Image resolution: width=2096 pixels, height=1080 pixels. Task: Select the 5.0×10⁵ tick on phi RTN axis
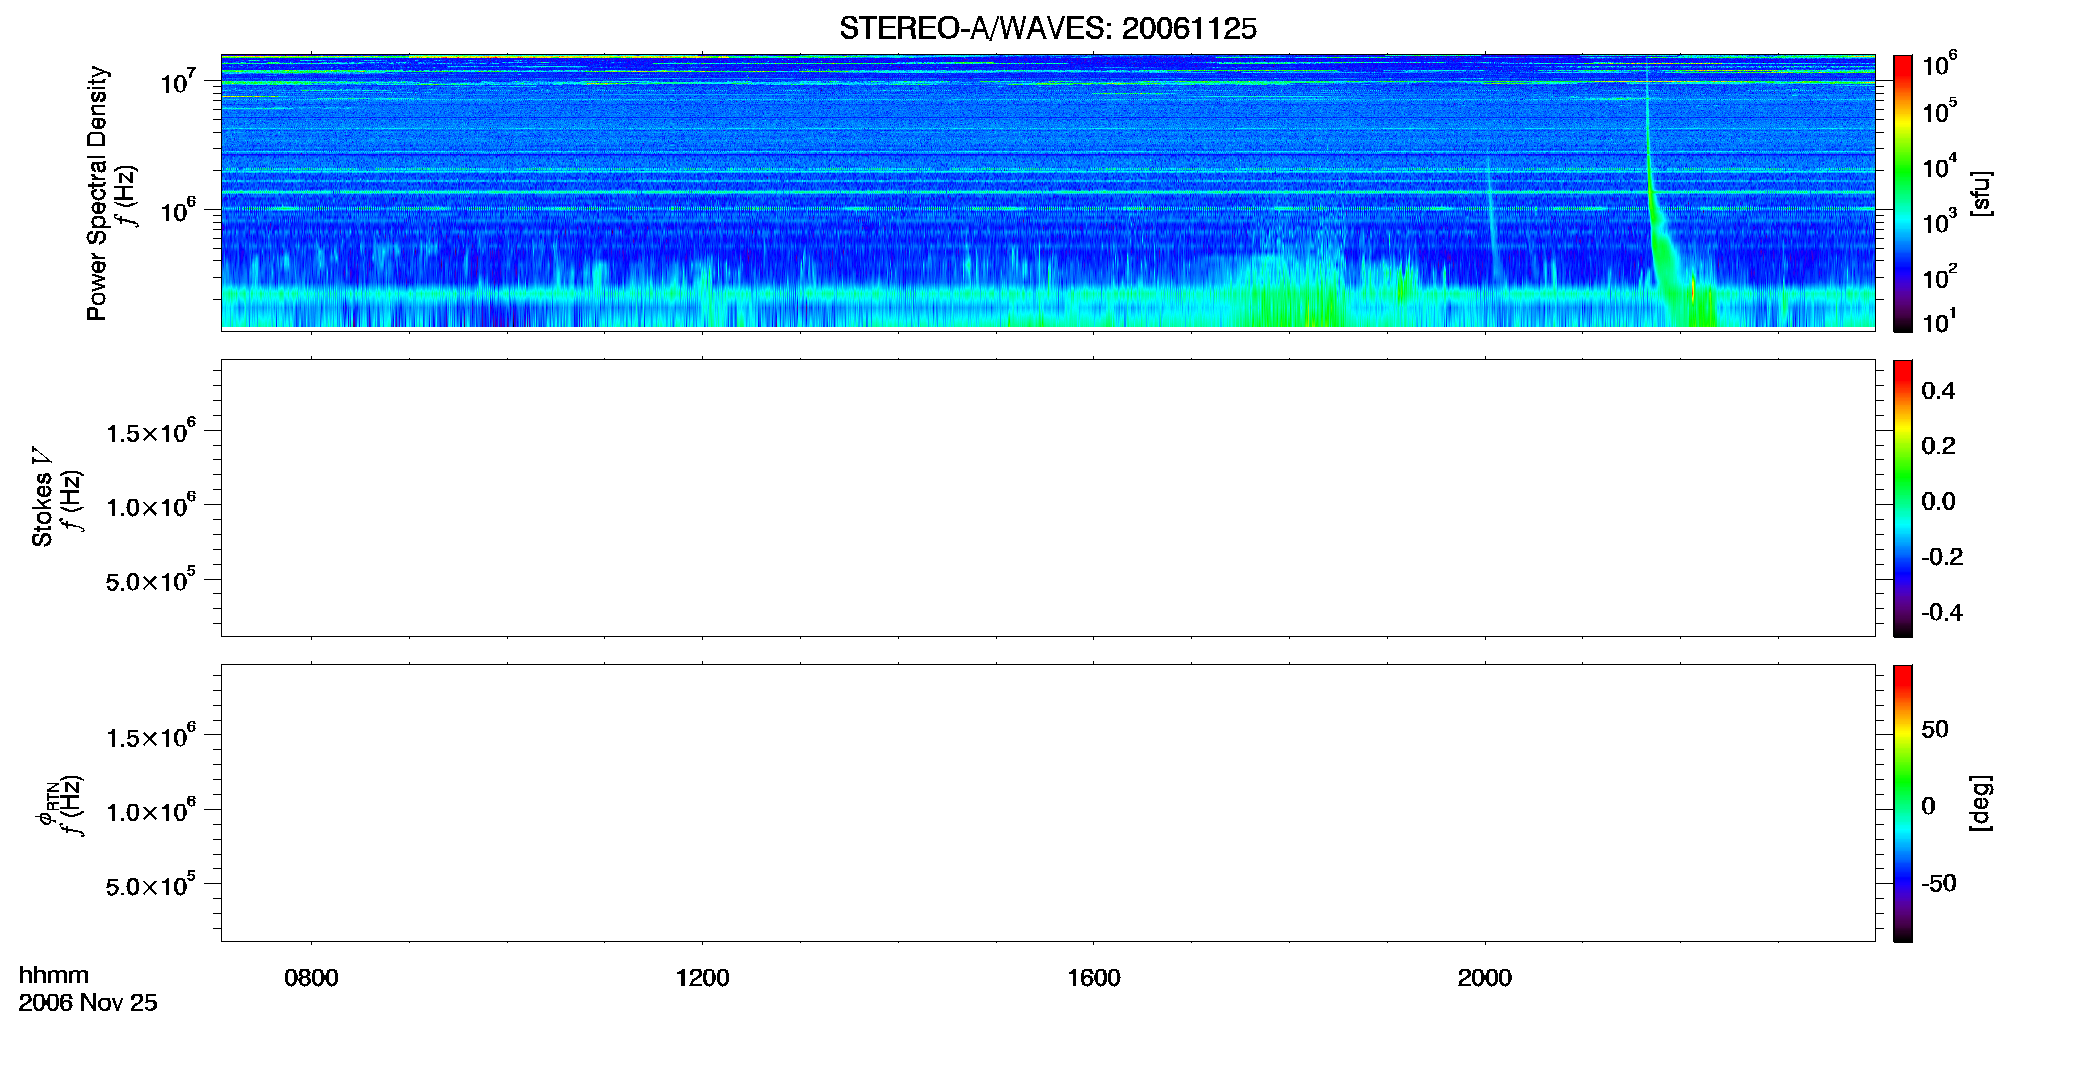click(151, 885)
